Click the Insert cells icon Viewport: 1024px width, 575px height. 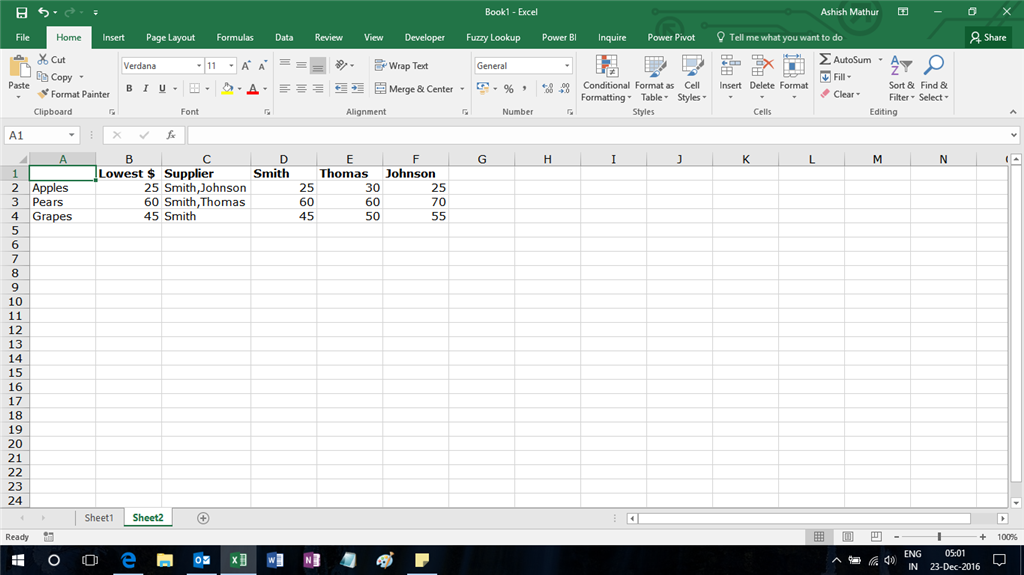coord(730,67)
